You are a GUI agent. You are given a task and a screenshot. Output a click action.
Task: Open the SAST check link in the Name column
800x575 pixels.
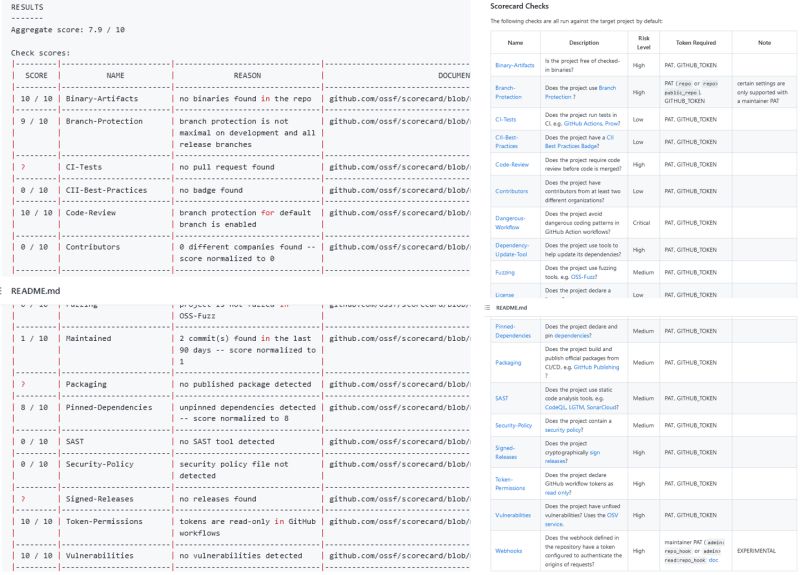502,398
